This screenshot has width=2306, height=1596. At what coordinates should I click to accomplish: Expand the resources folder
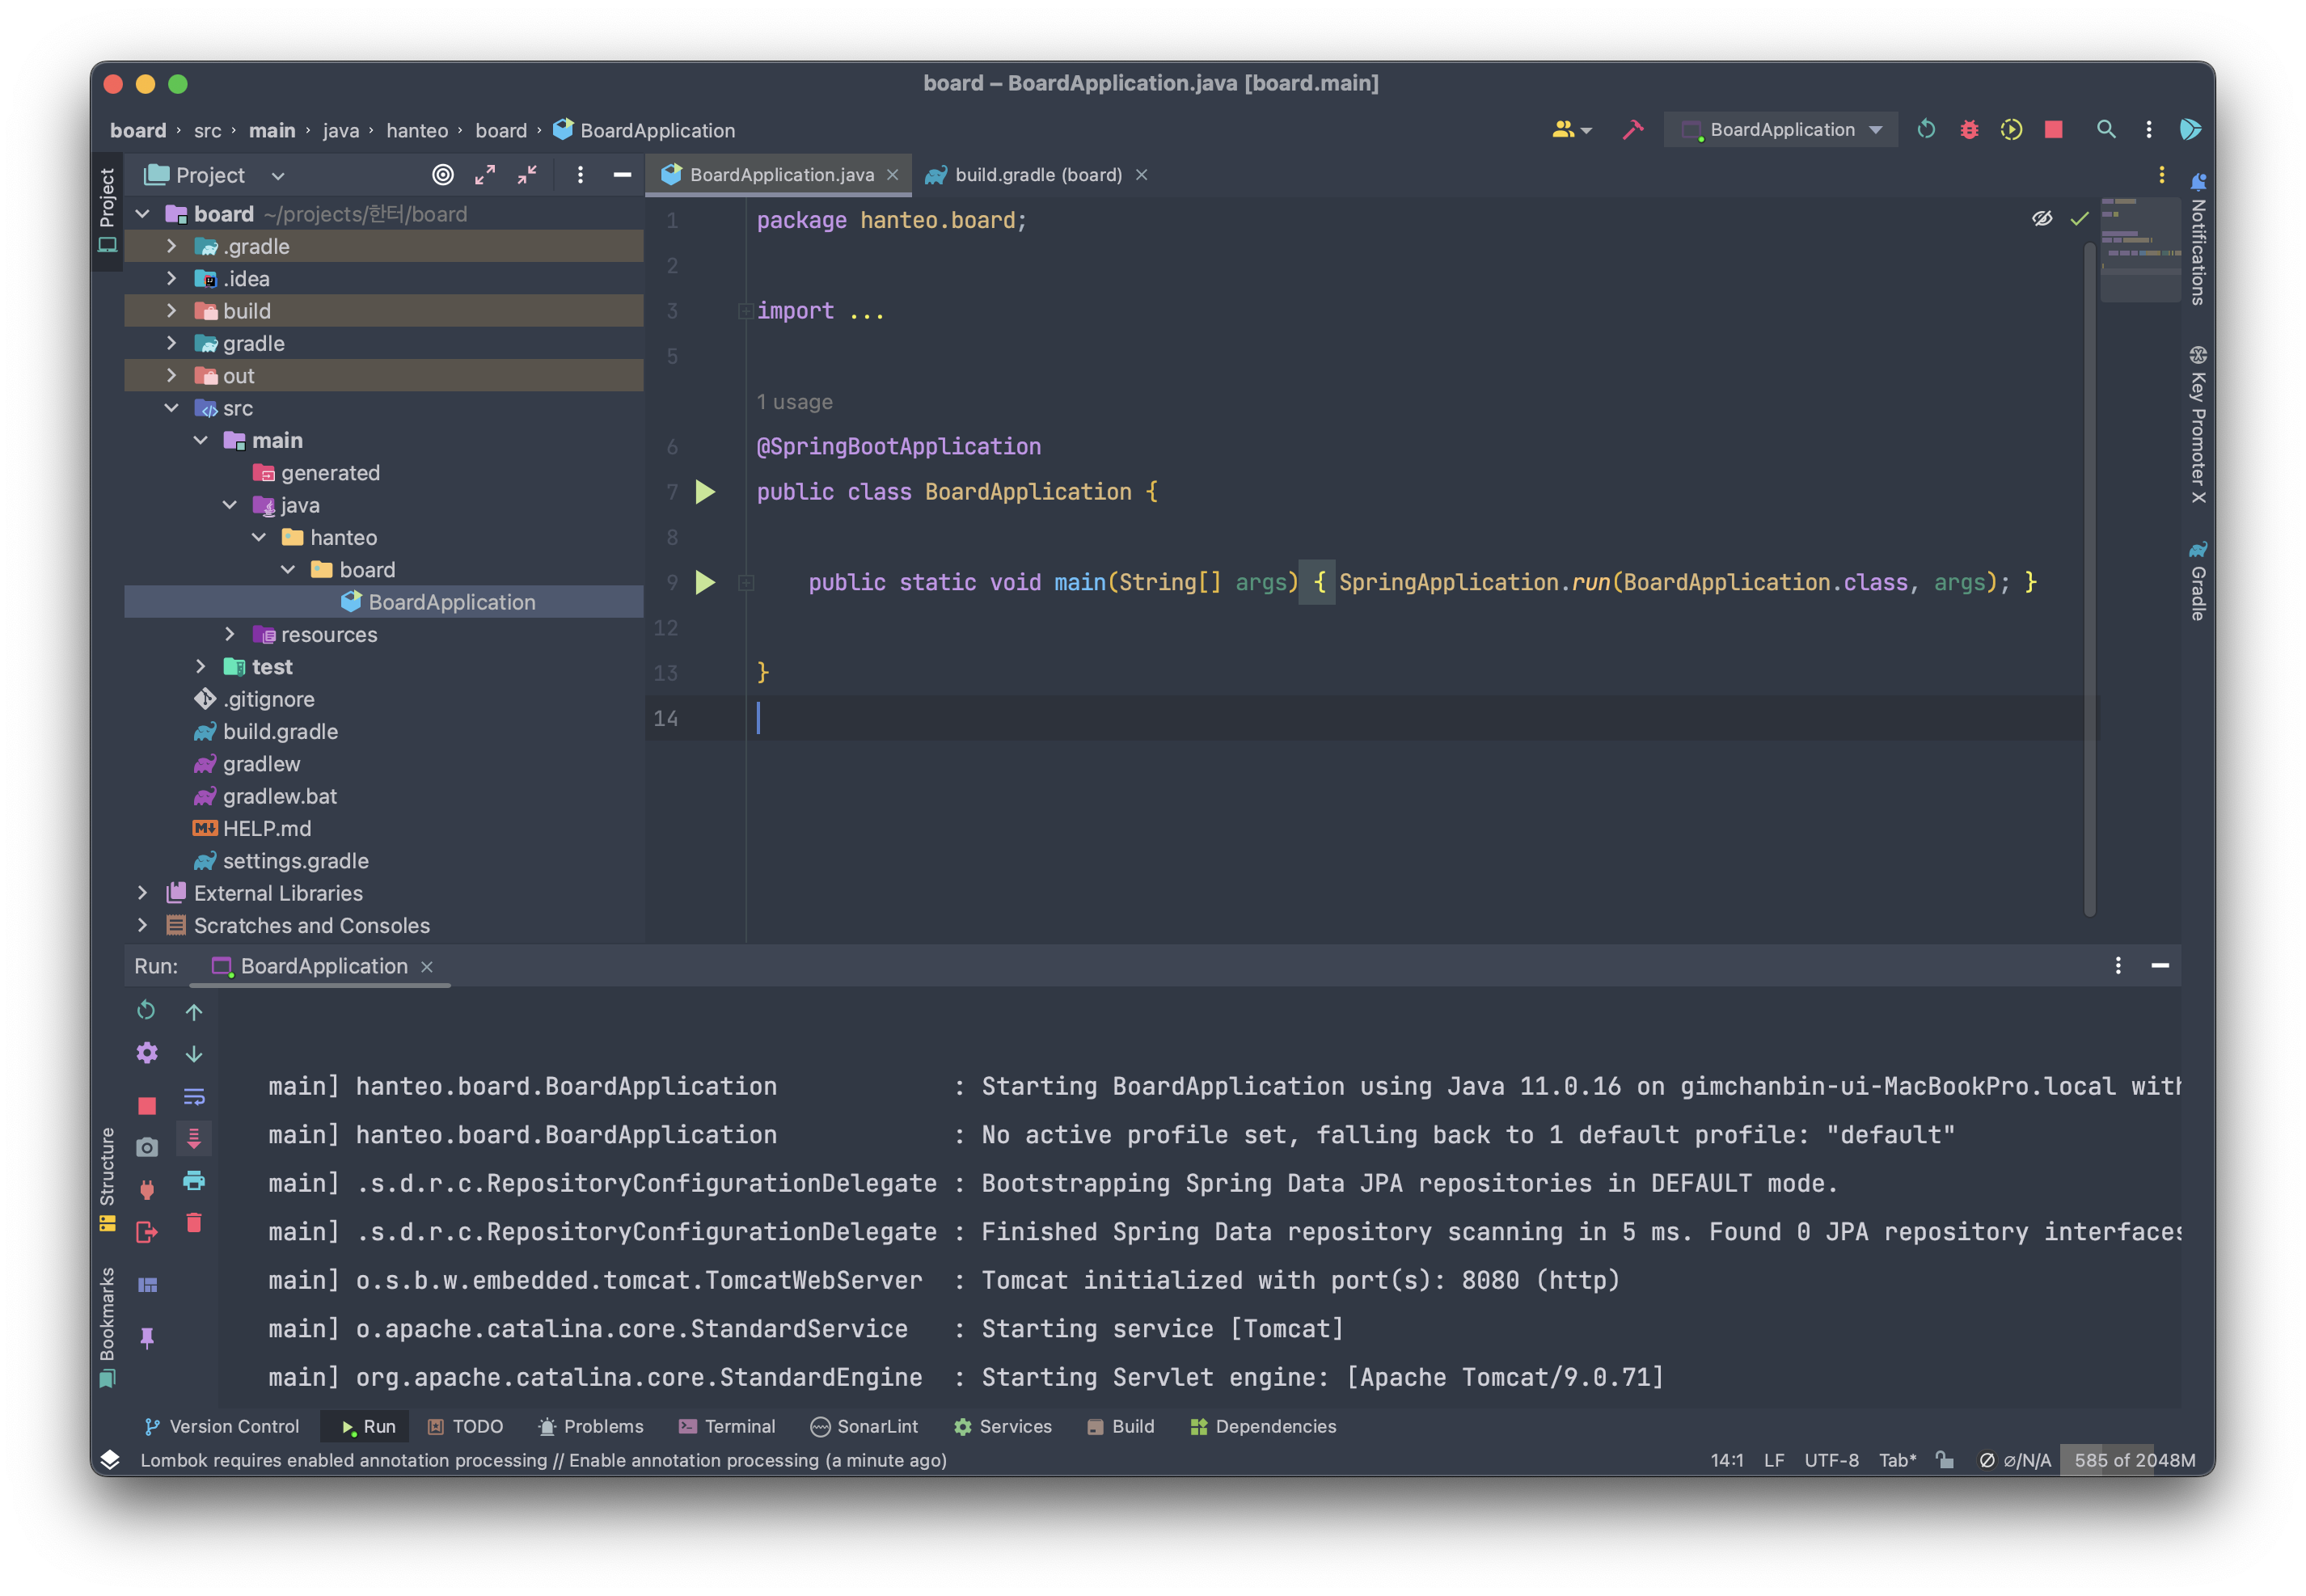pos(230,634)
